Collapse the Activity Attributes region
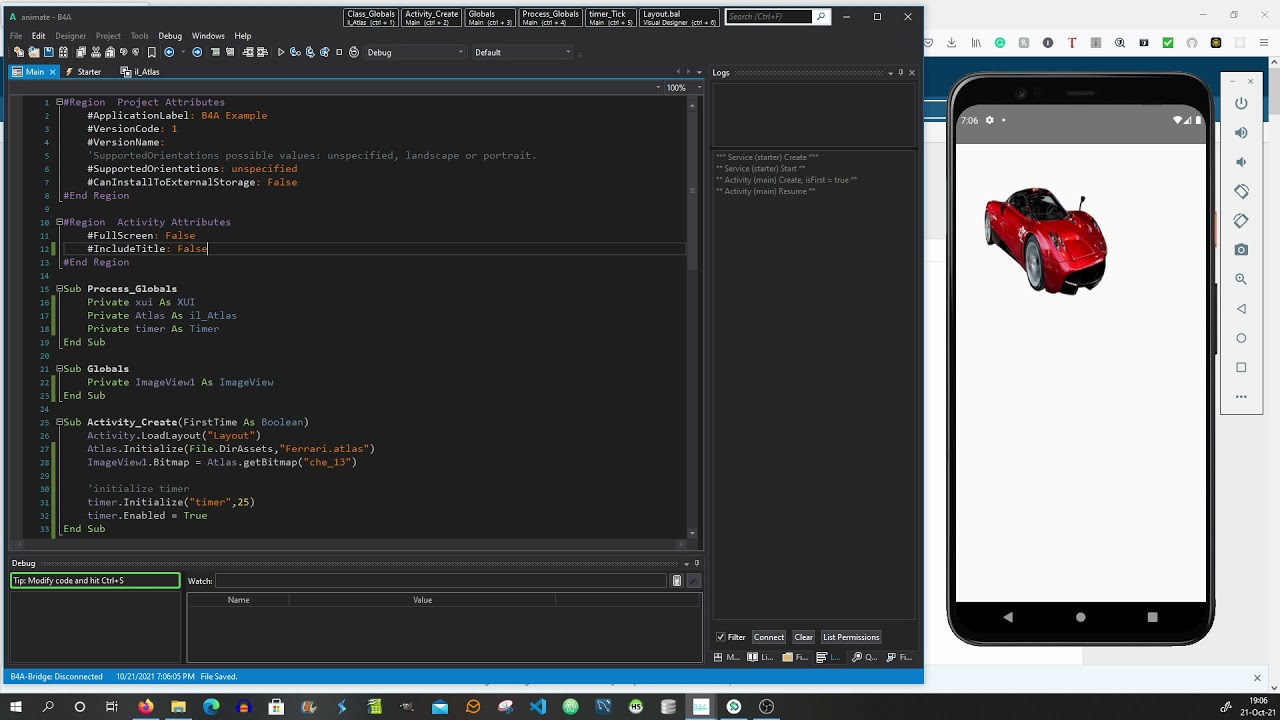The width and height of the screenshot is (1280, 720). pos(60,222)
